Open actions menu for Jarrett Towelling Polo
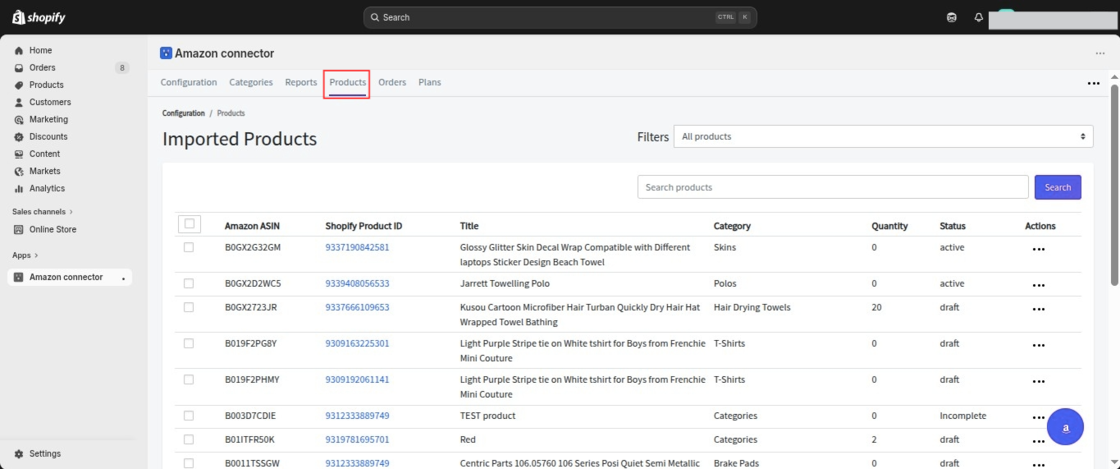The width and height of the screenshot is (1120, 469). 1038,285
